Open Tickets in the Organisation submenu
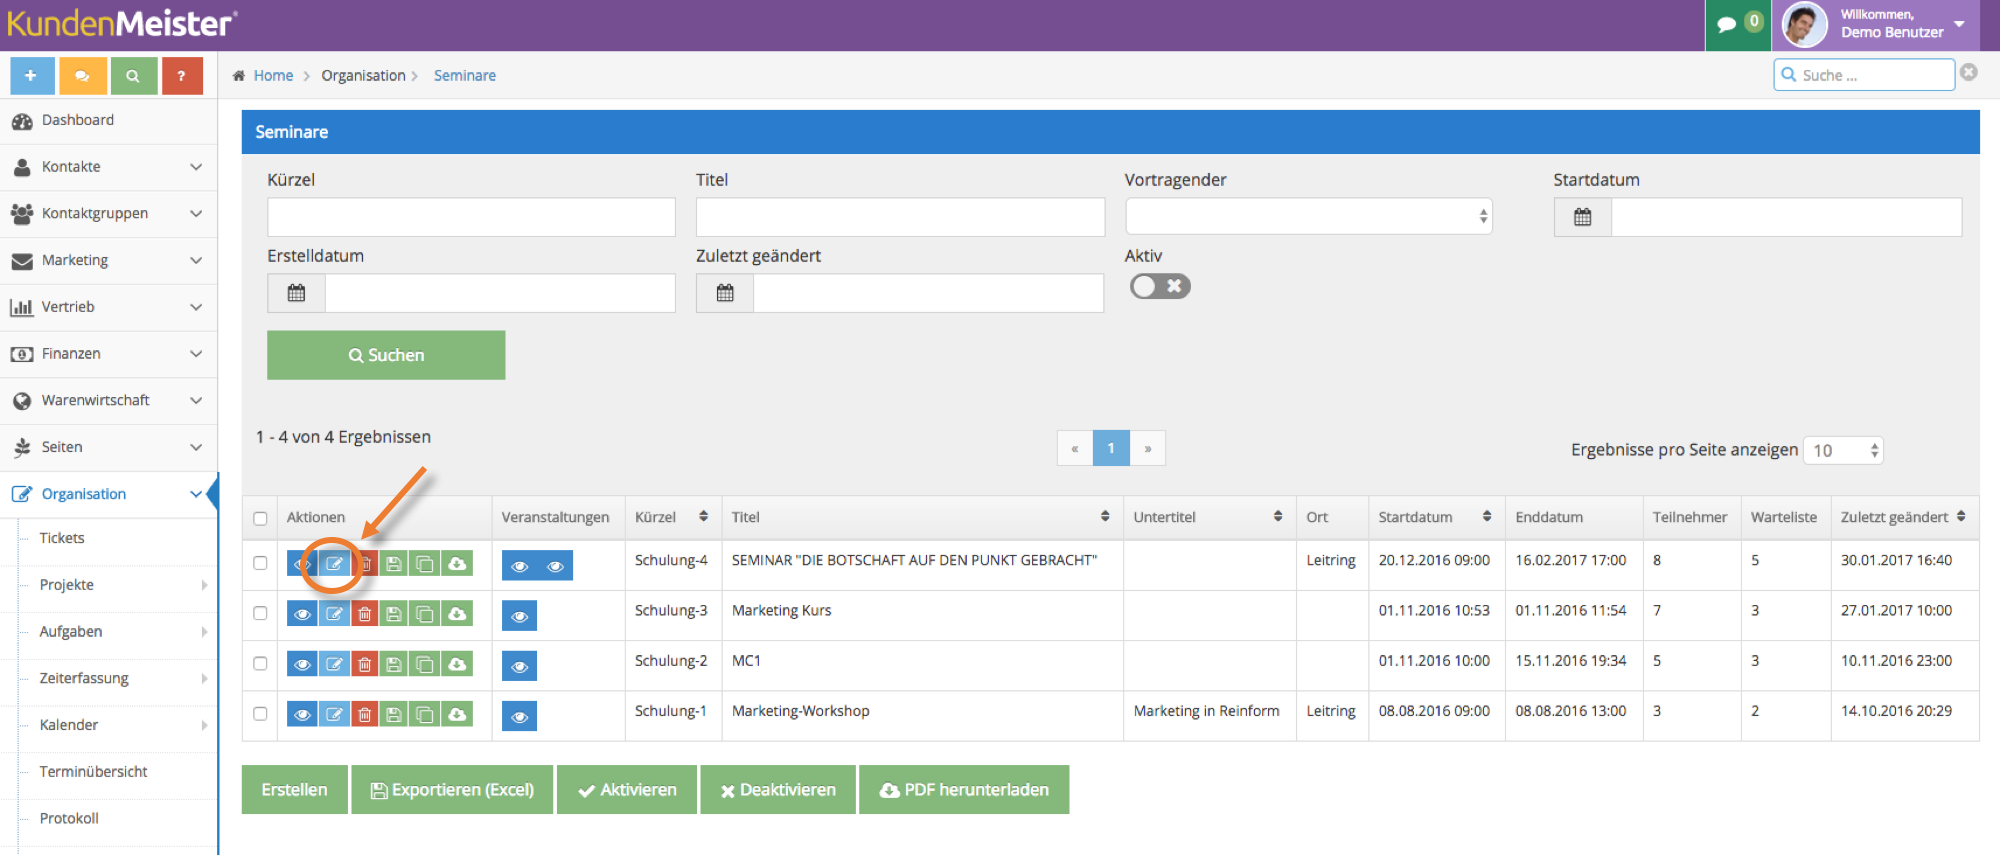 tap(62, 538)
